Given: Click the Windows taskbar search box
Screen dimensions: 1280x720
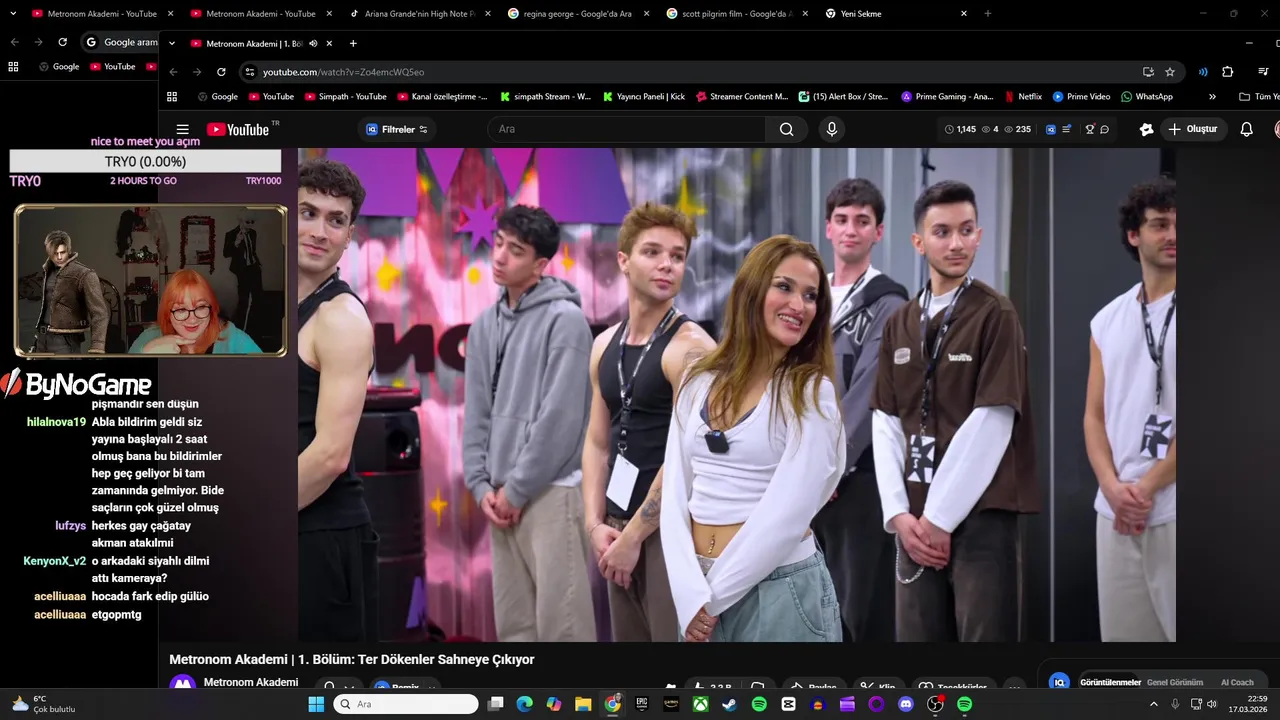Looking at the screenshot, I should tap(404, 704).
